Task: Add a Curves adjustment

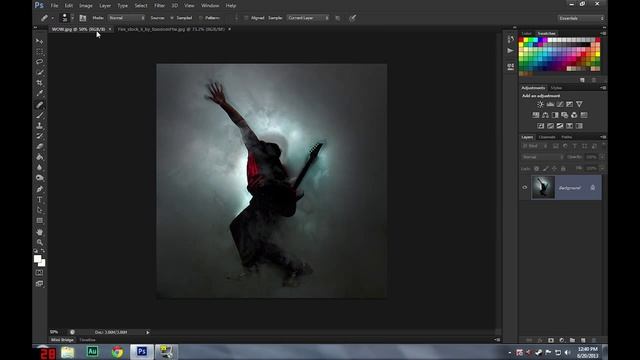Action: [x=560, y=104]
